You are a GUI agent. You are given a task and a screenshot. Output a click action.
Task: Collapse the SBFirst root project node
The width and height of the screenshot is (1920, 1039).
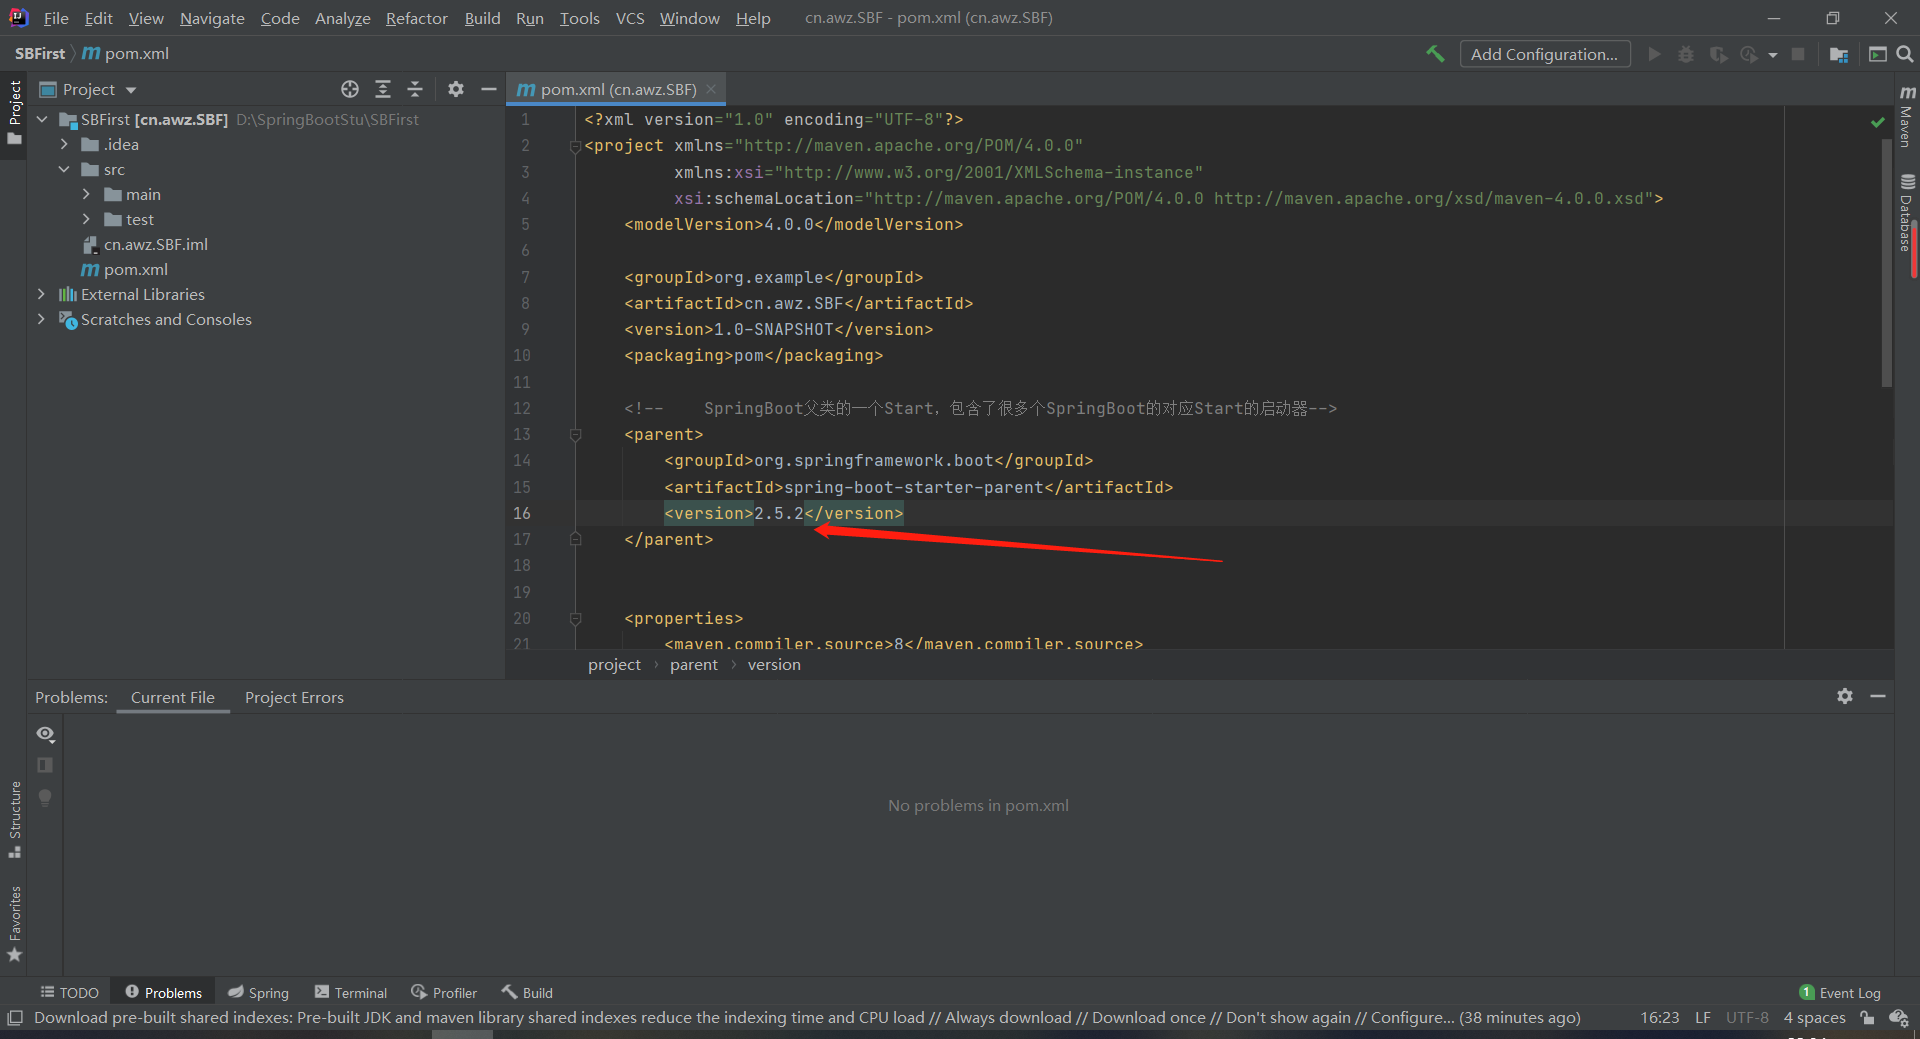[x=41, y=119]
